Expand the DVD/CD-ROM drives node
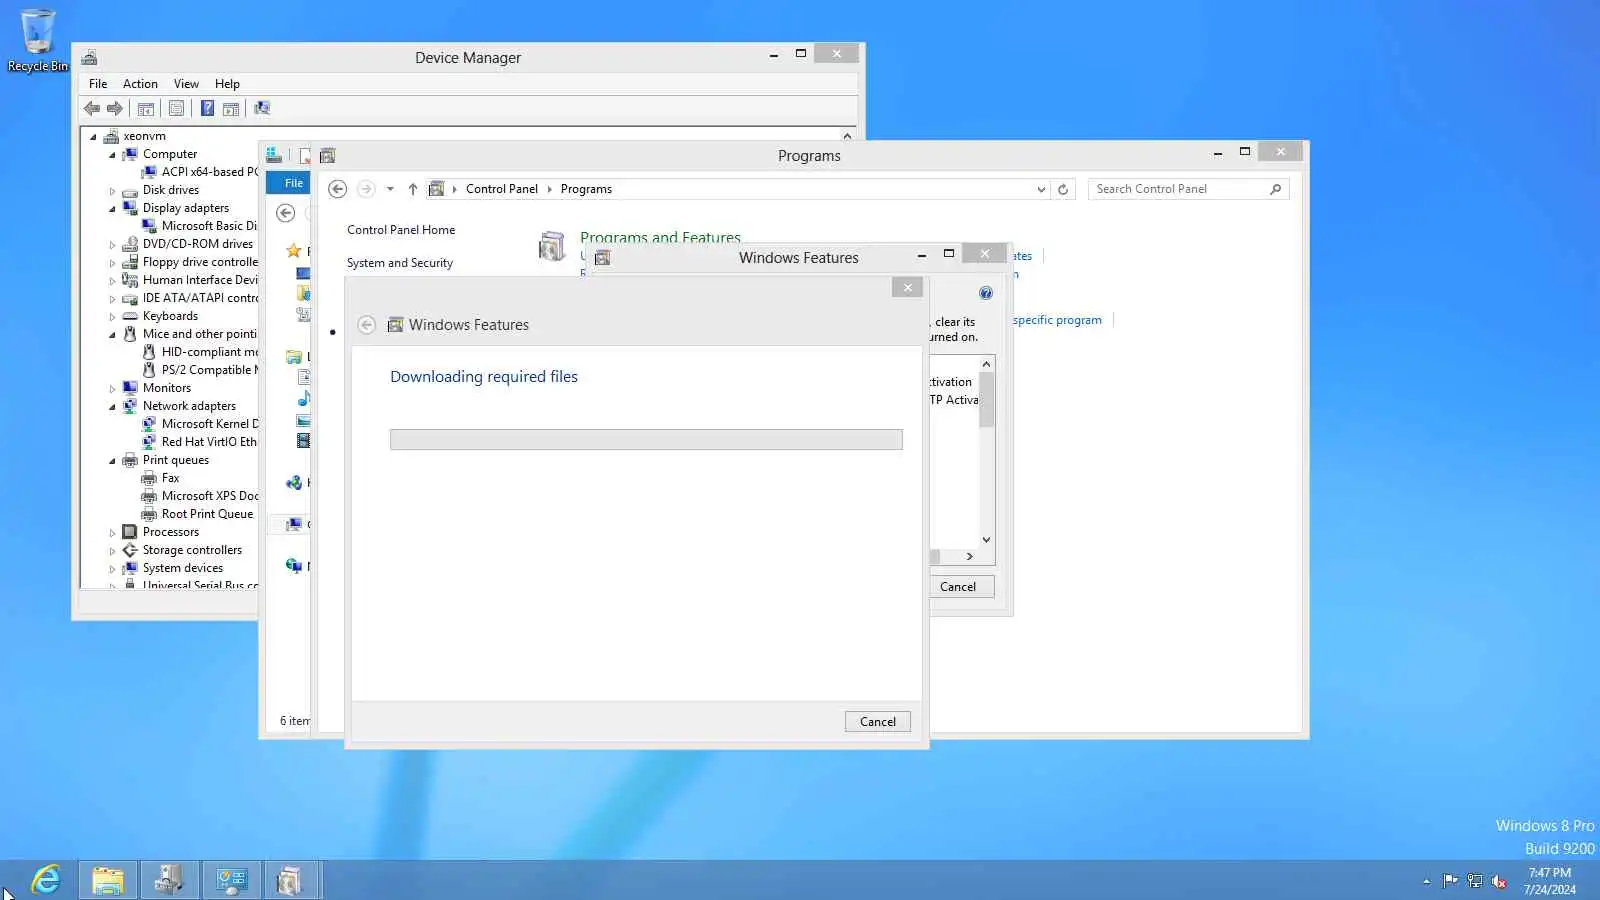 pyautogui.click(x=112, y=244)
